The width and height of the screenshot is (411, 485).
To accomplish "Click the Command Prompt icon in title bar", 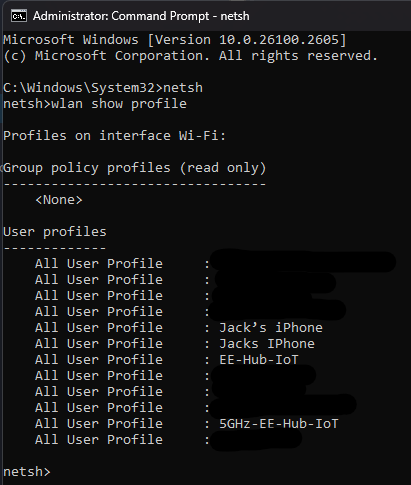I will coord(19,16).
